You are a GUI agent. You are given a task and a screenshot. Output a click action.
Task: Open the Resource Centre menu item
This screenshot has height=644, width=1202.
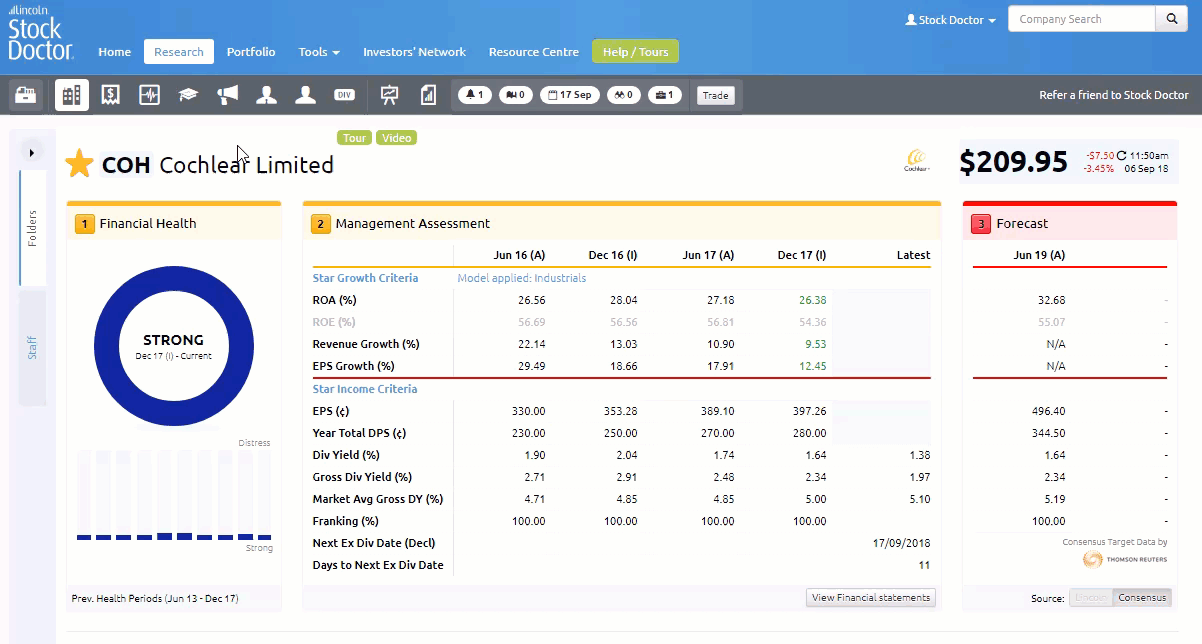533,52
